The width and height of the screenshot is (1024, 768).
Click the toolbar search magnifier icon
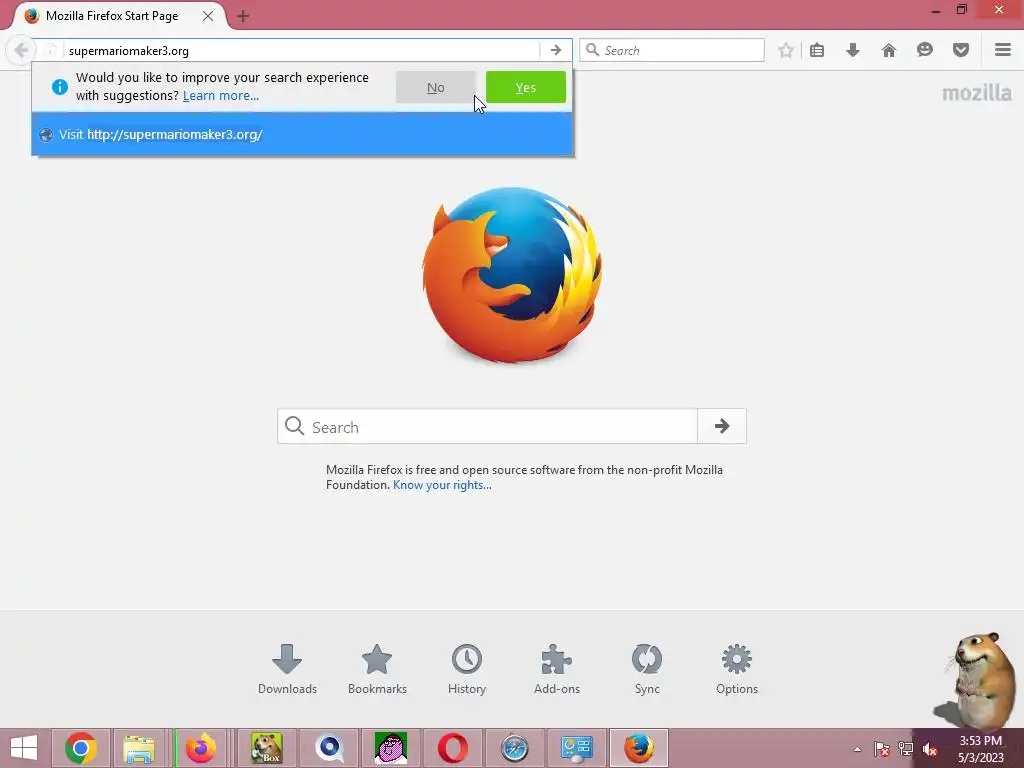[592, 50]
